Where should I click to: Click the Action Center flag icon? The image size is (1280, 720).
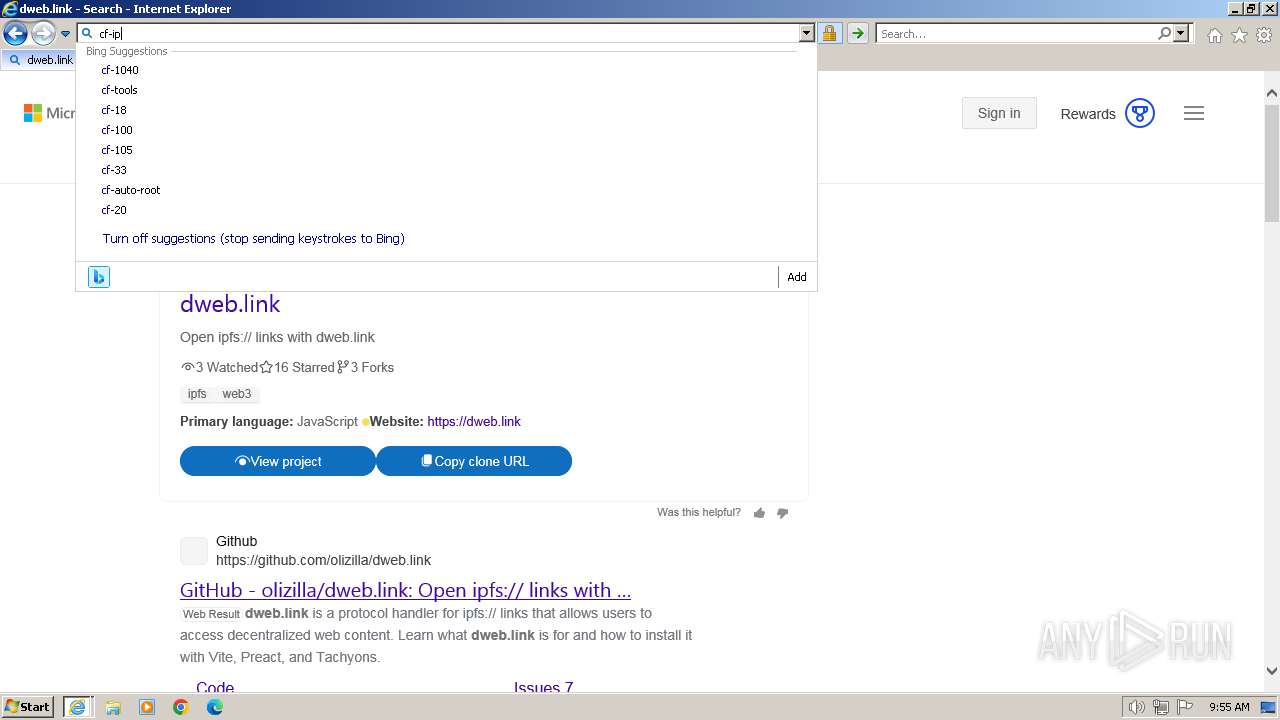coord(1186,707)
